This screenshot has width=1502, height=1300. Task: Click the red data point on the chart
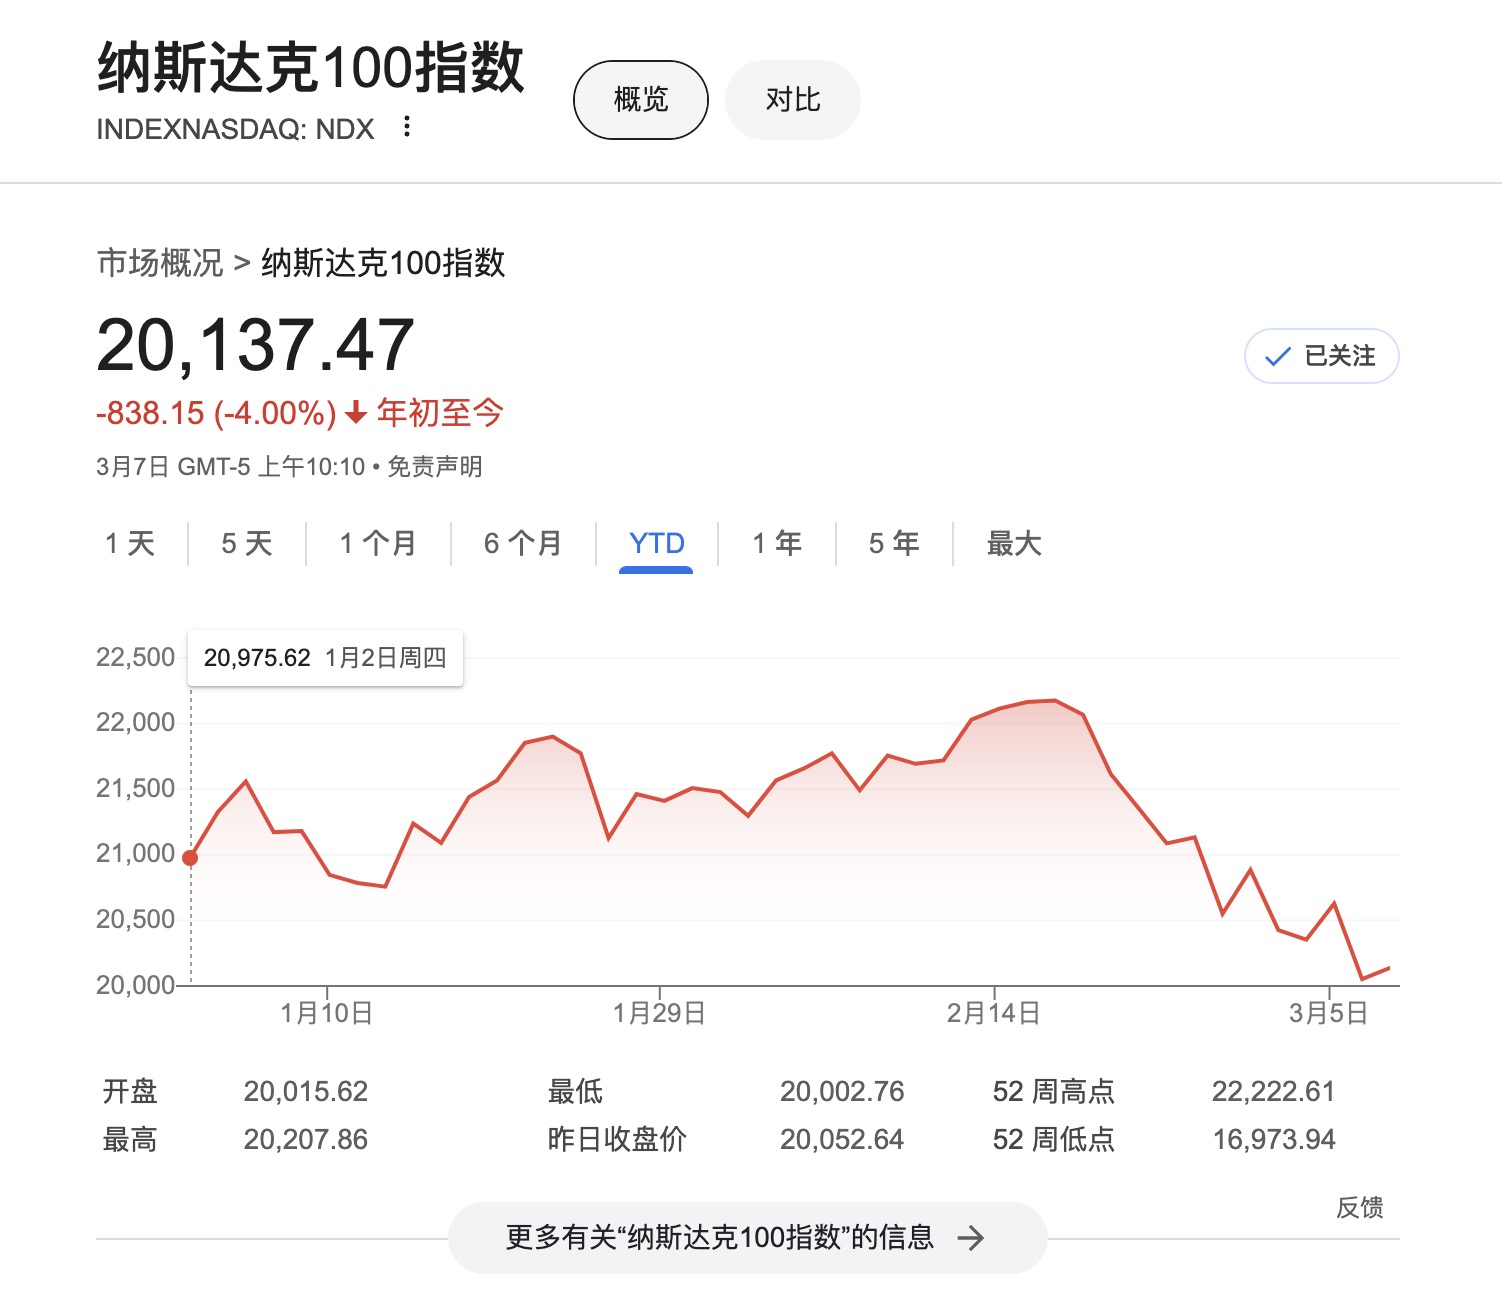click(x=190, y=858)
